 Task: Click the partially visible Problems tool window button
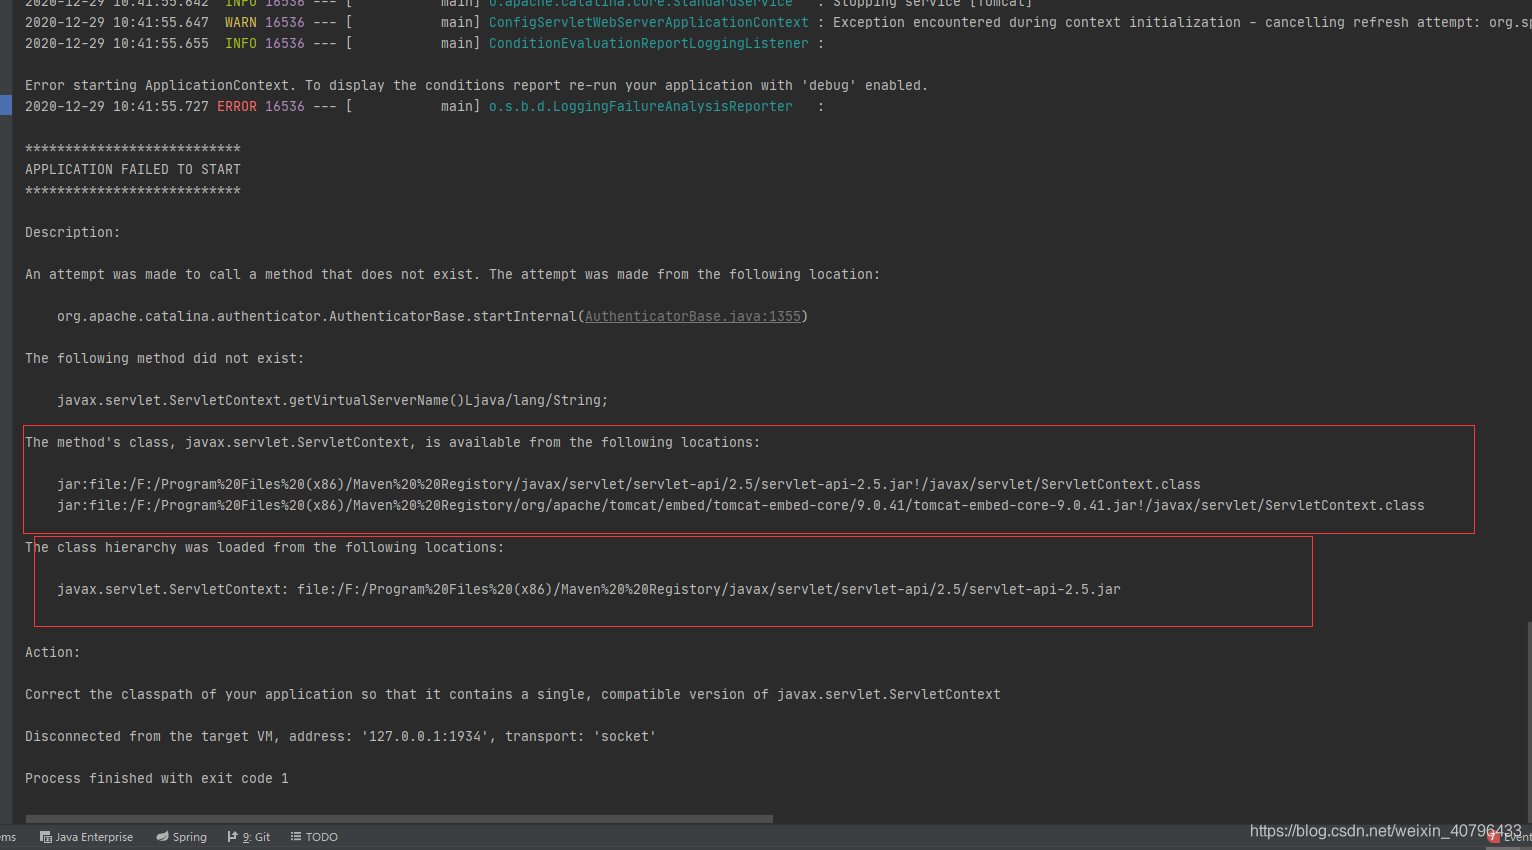point(6,837)
